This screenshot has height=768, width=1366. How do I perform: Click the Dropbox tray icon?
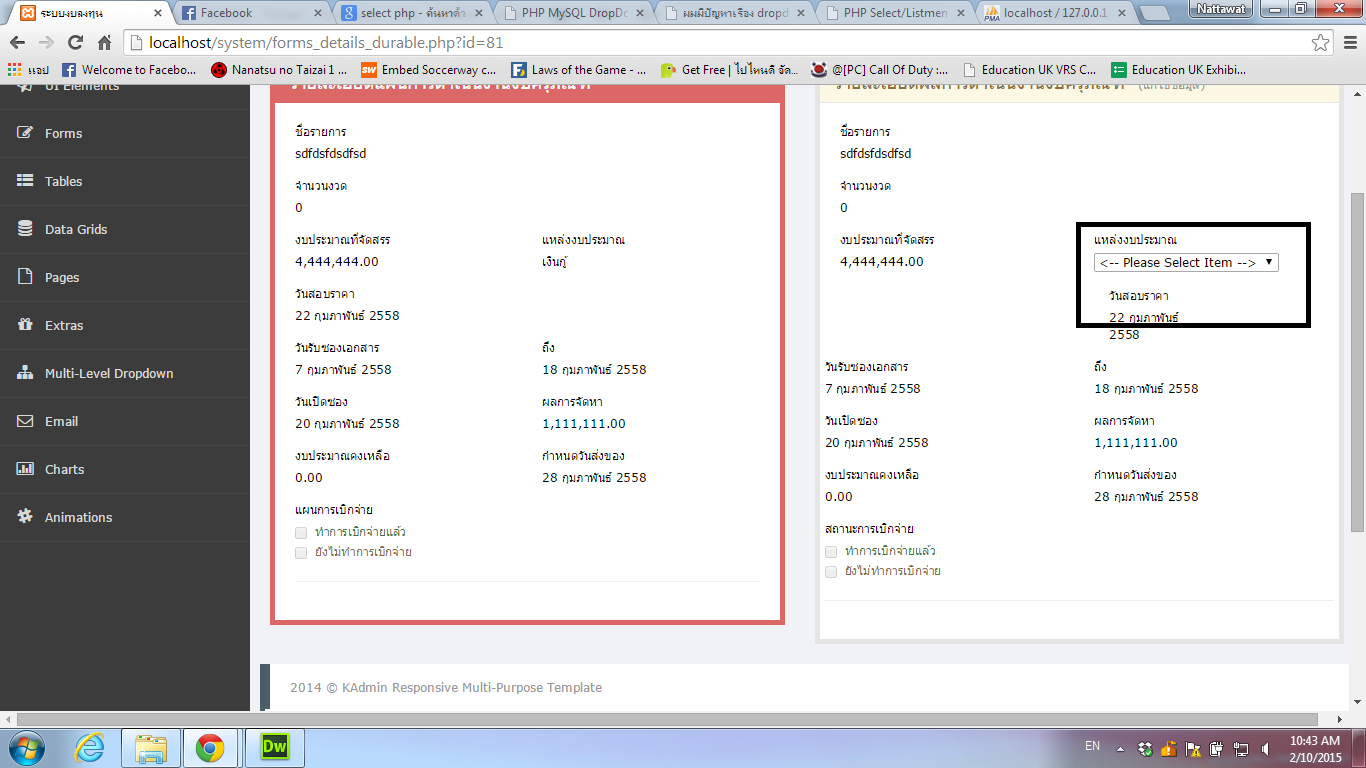1145,748
